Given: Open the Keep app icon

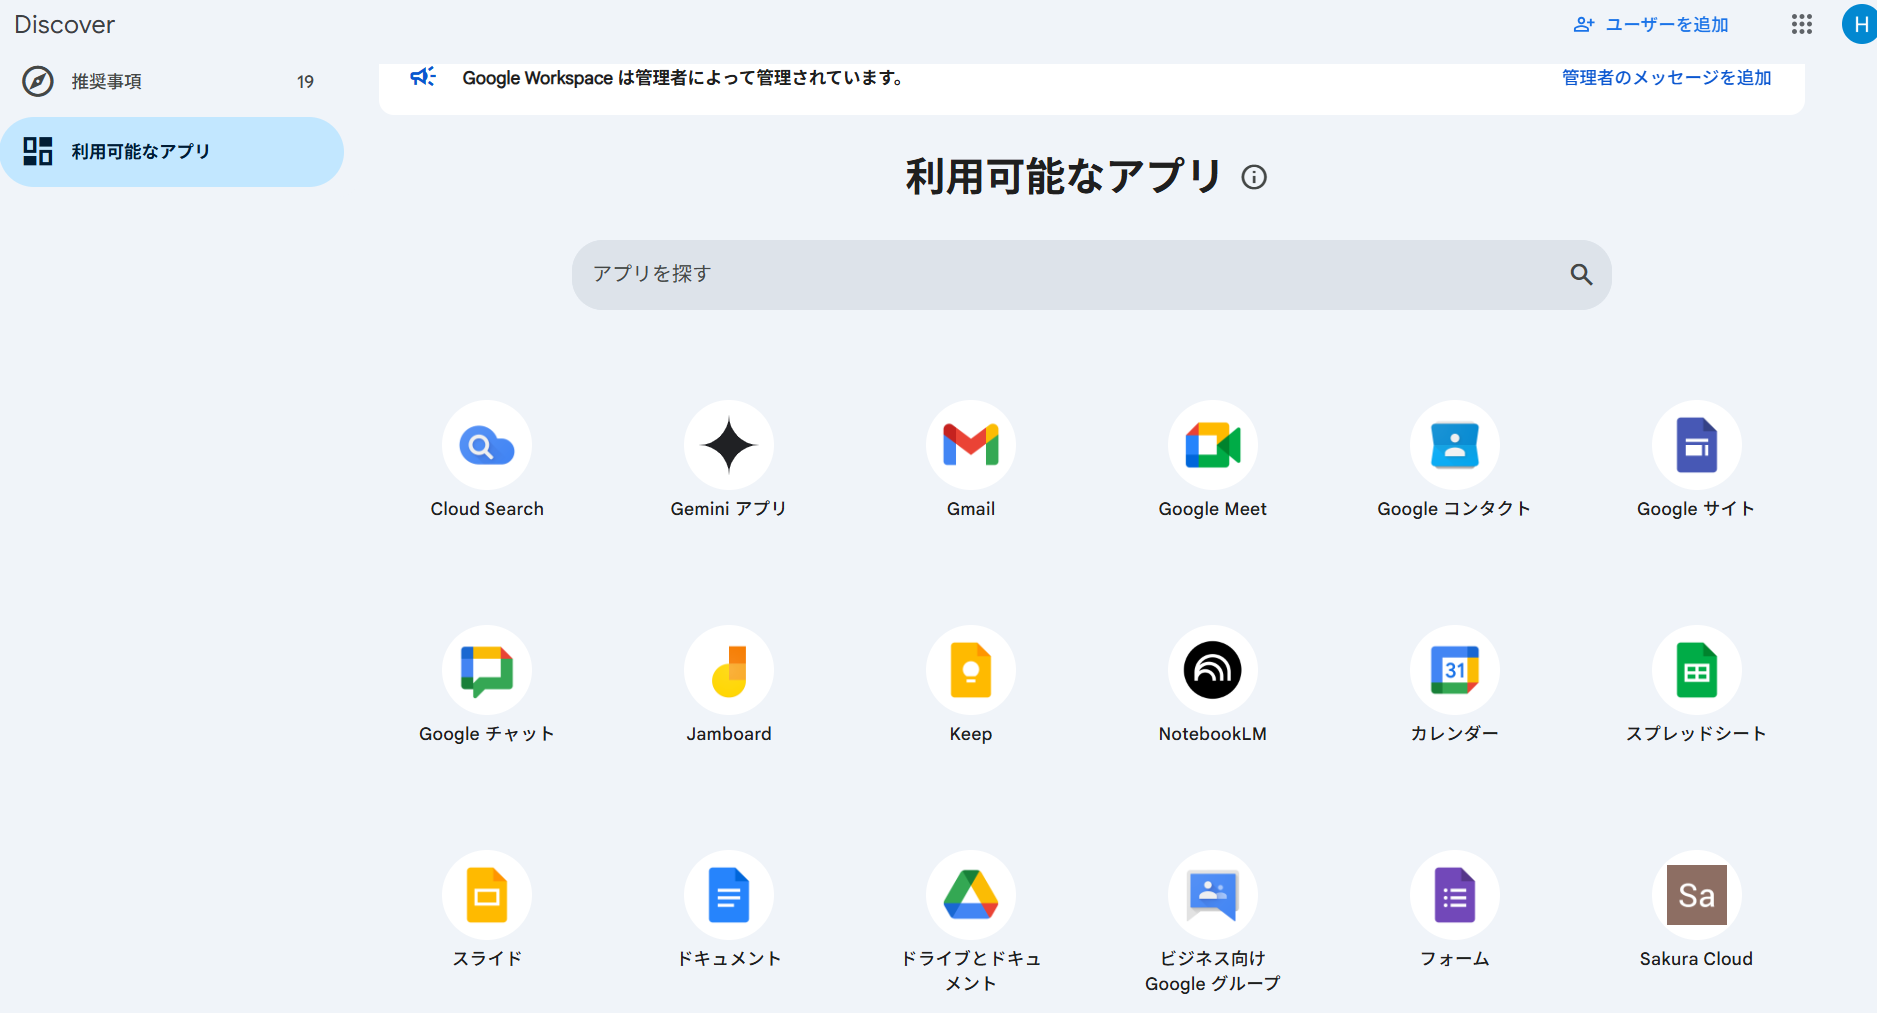Looking at the screenshot, I should 971,670.
